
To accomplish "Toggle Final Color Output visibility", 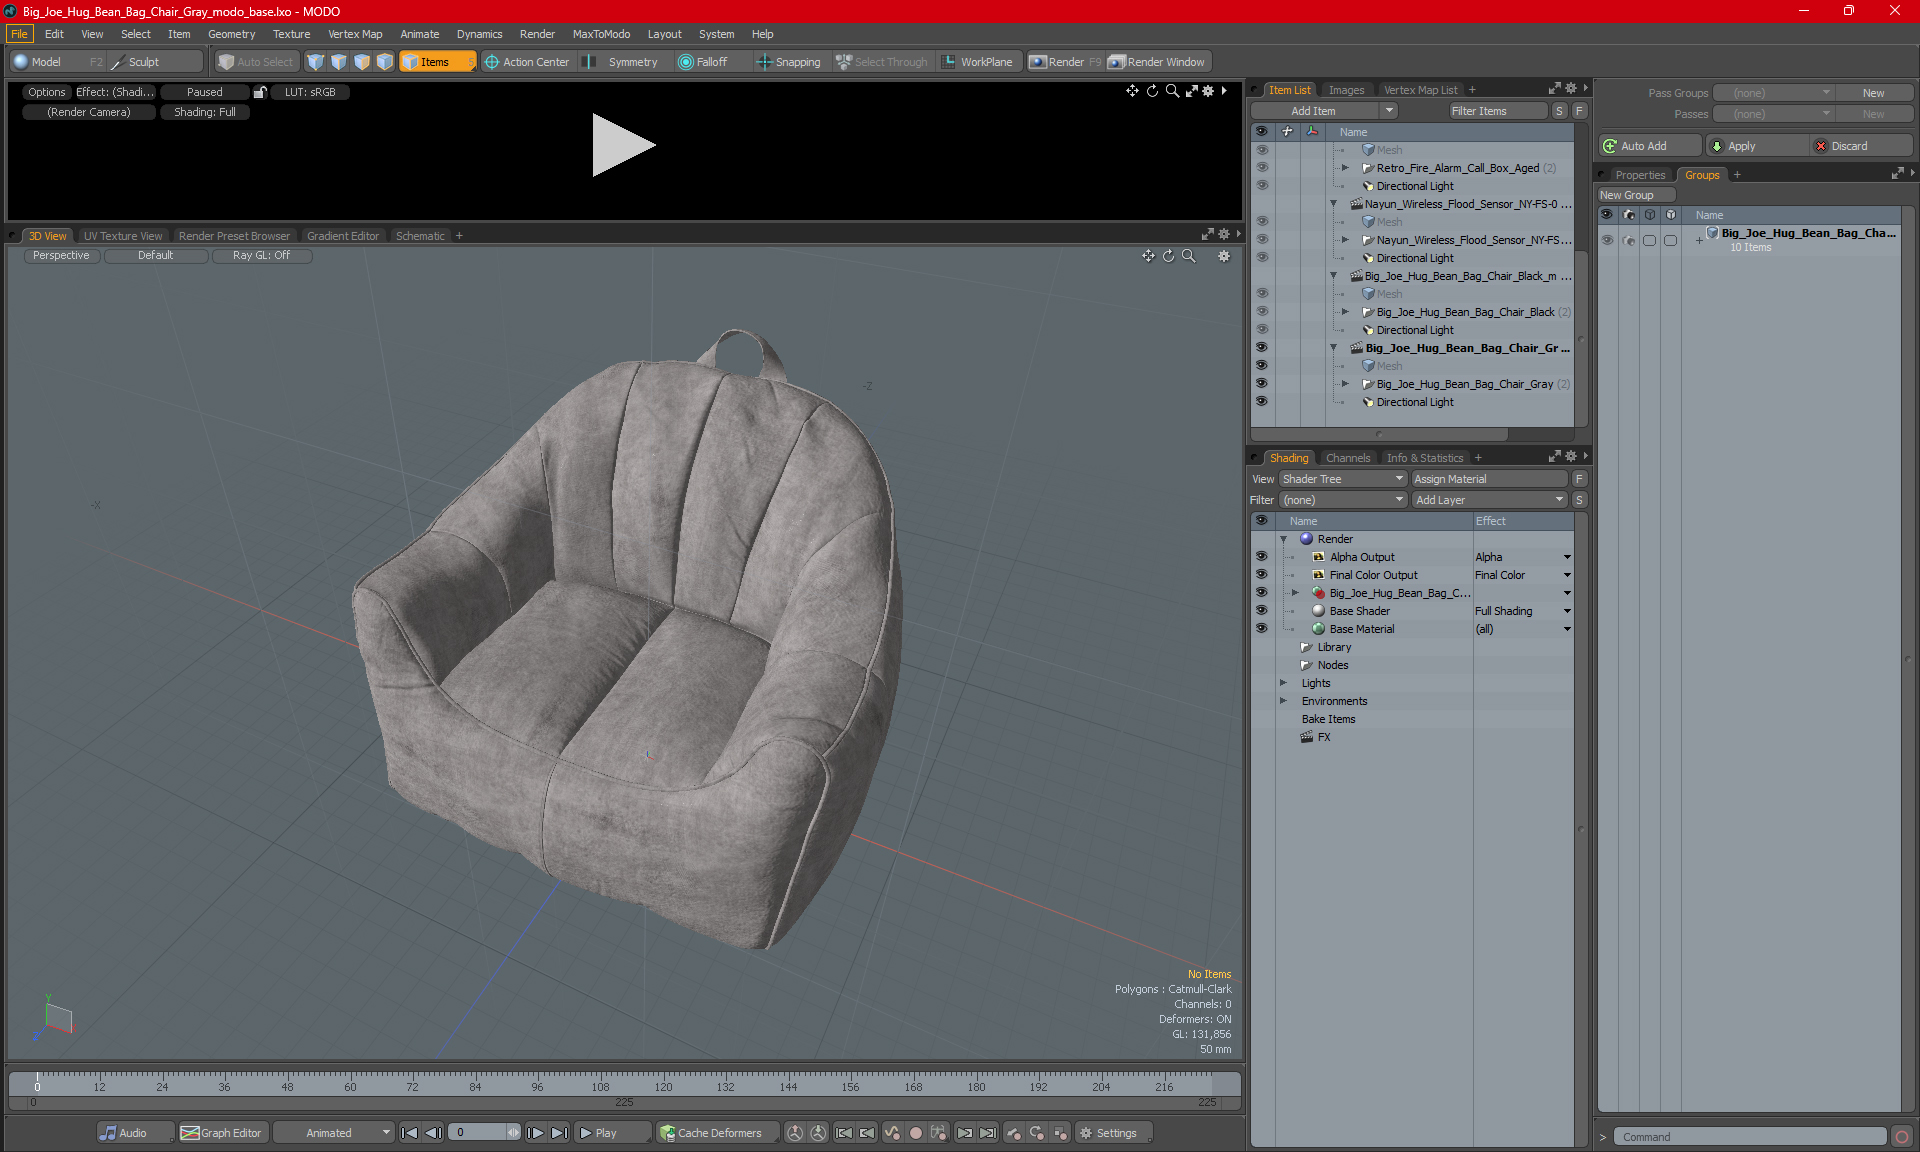I will [x=1261, y=575].
